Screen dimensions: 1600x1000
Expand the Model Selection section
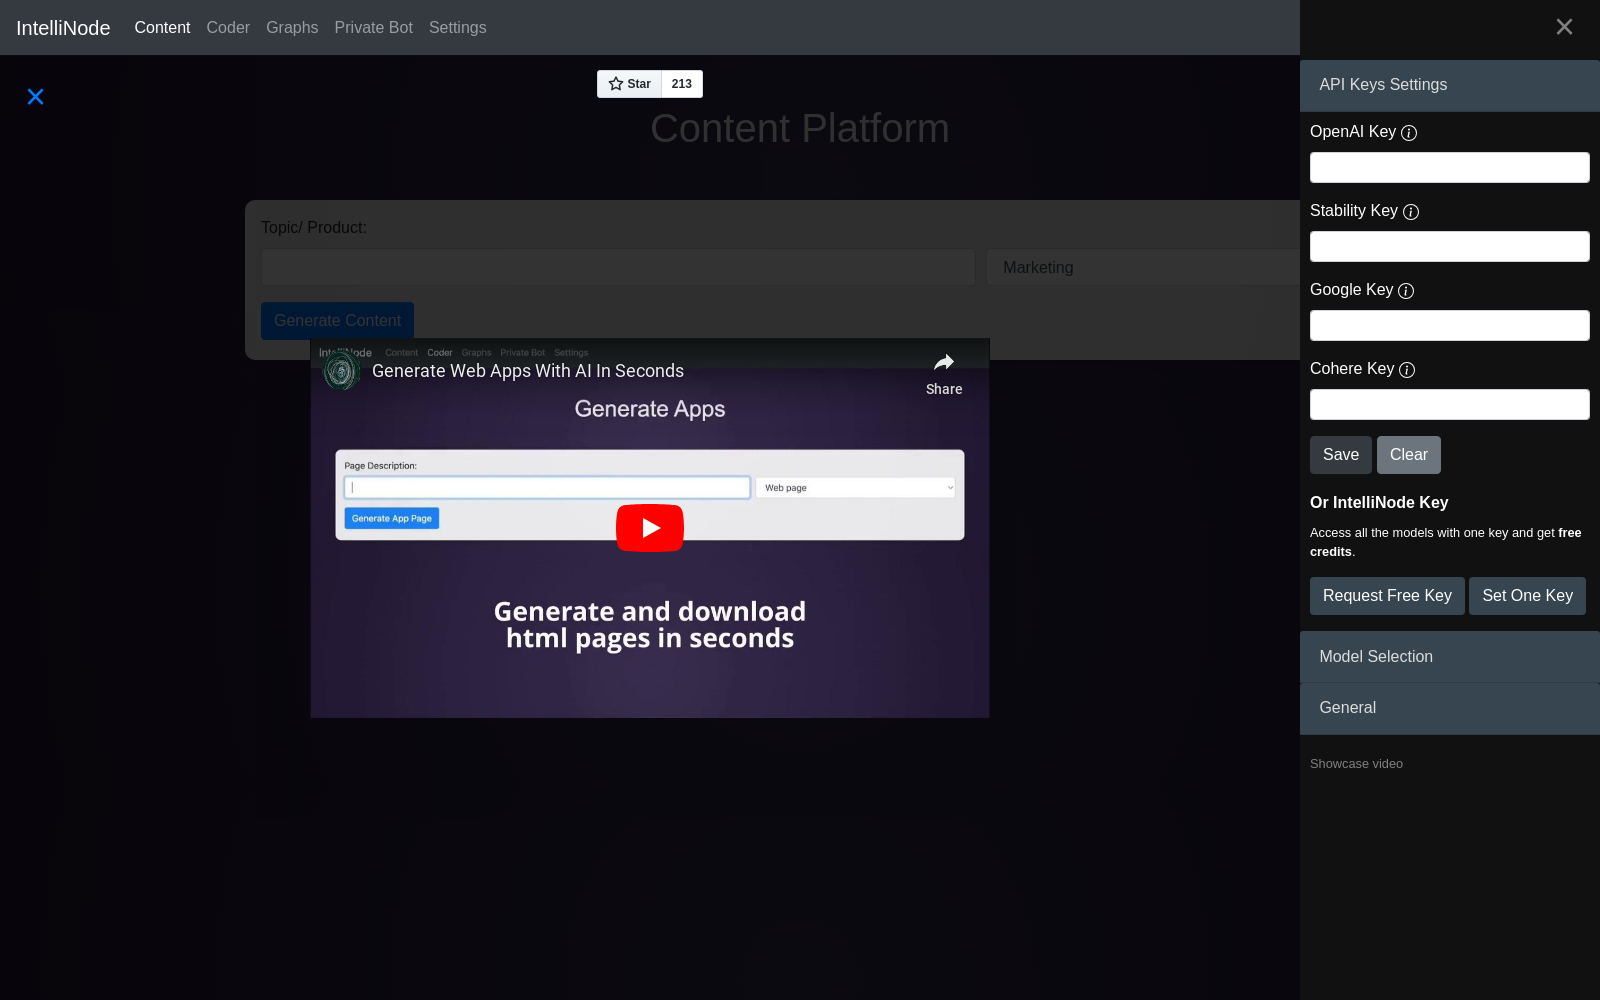[x=1450, y=657]
